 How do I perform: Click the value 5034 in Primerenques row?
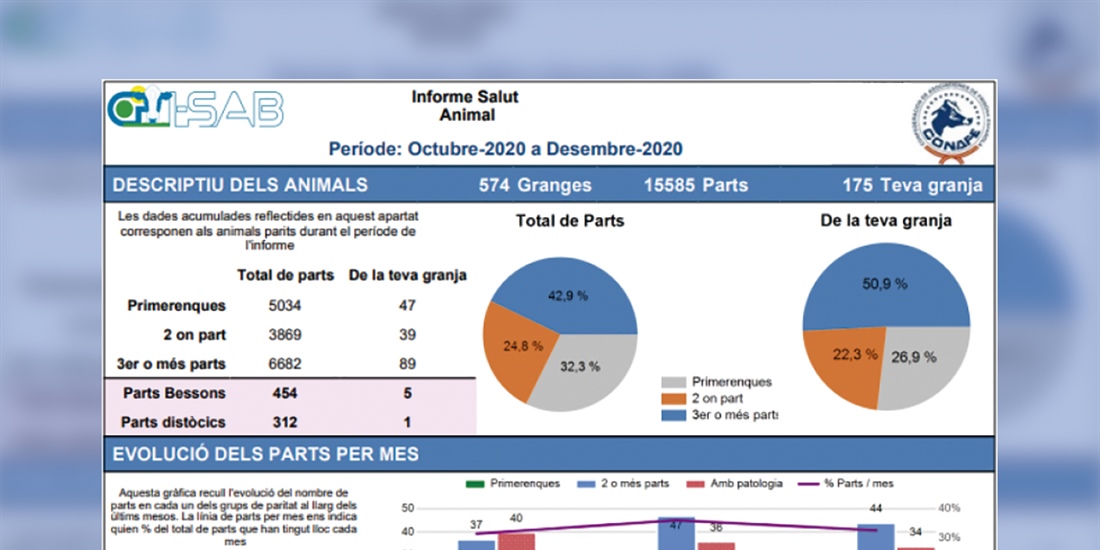[285, 306]
